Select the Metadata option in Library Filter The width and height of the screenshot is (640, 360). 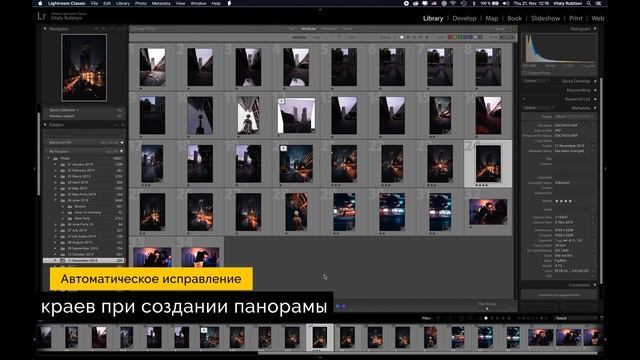coord(329,29)
